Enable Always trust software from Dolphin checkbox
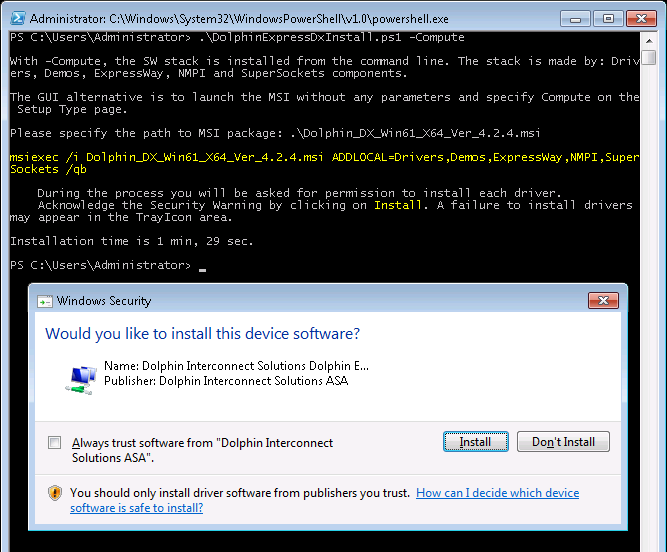Image resolution: width=667 pixels, height=552 pixels. pyautogui.click(x=54, y=443)
